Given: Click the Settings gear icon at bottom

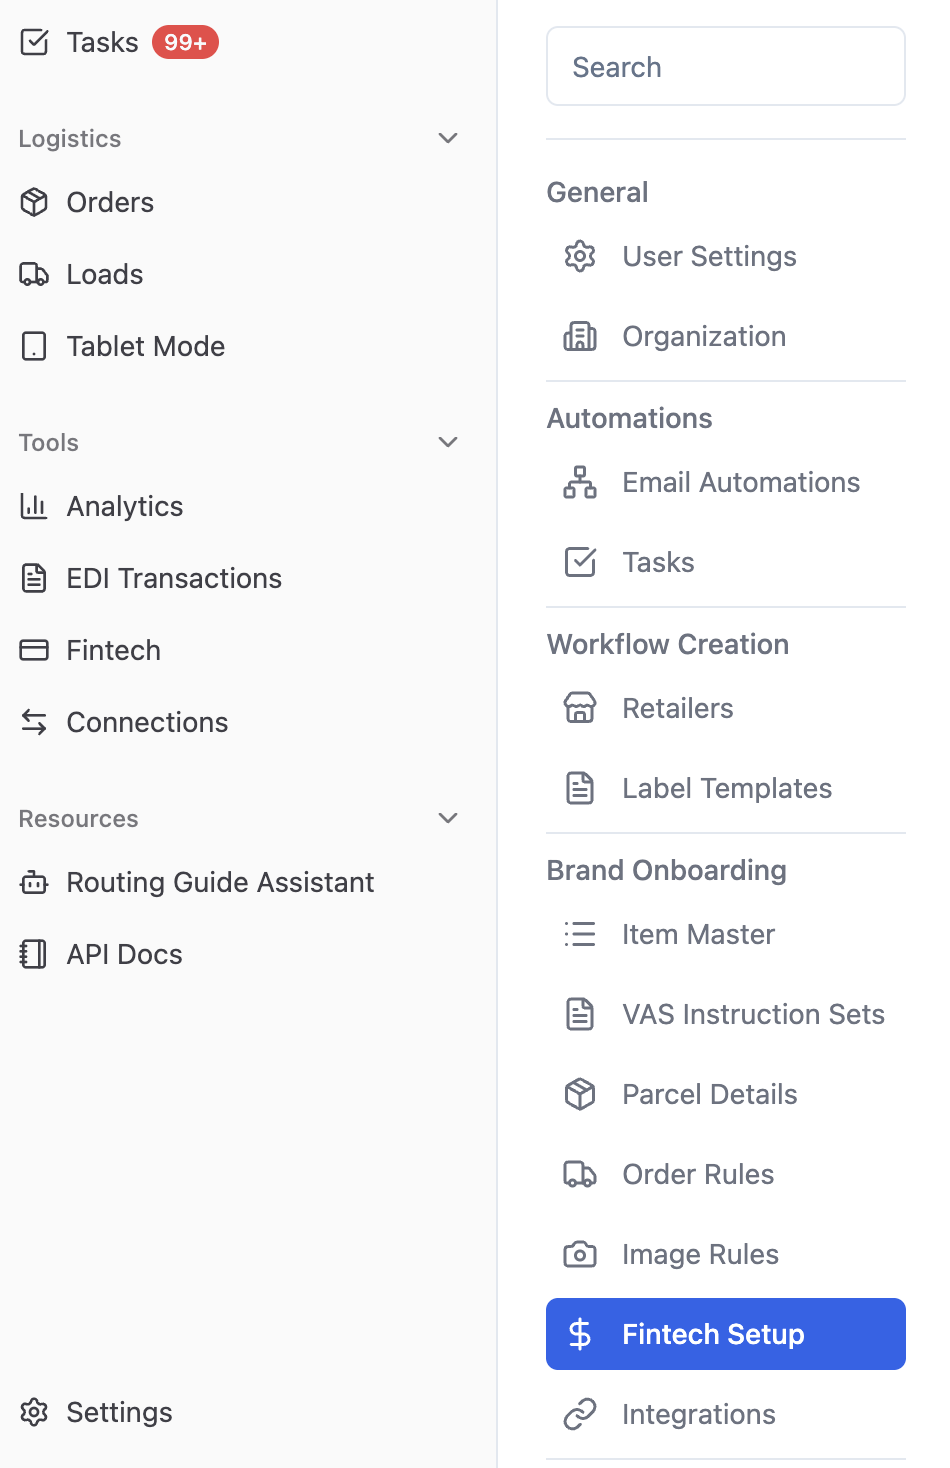Looking at the screenshot, I should pyautogui.click(x=34, y=1412).
